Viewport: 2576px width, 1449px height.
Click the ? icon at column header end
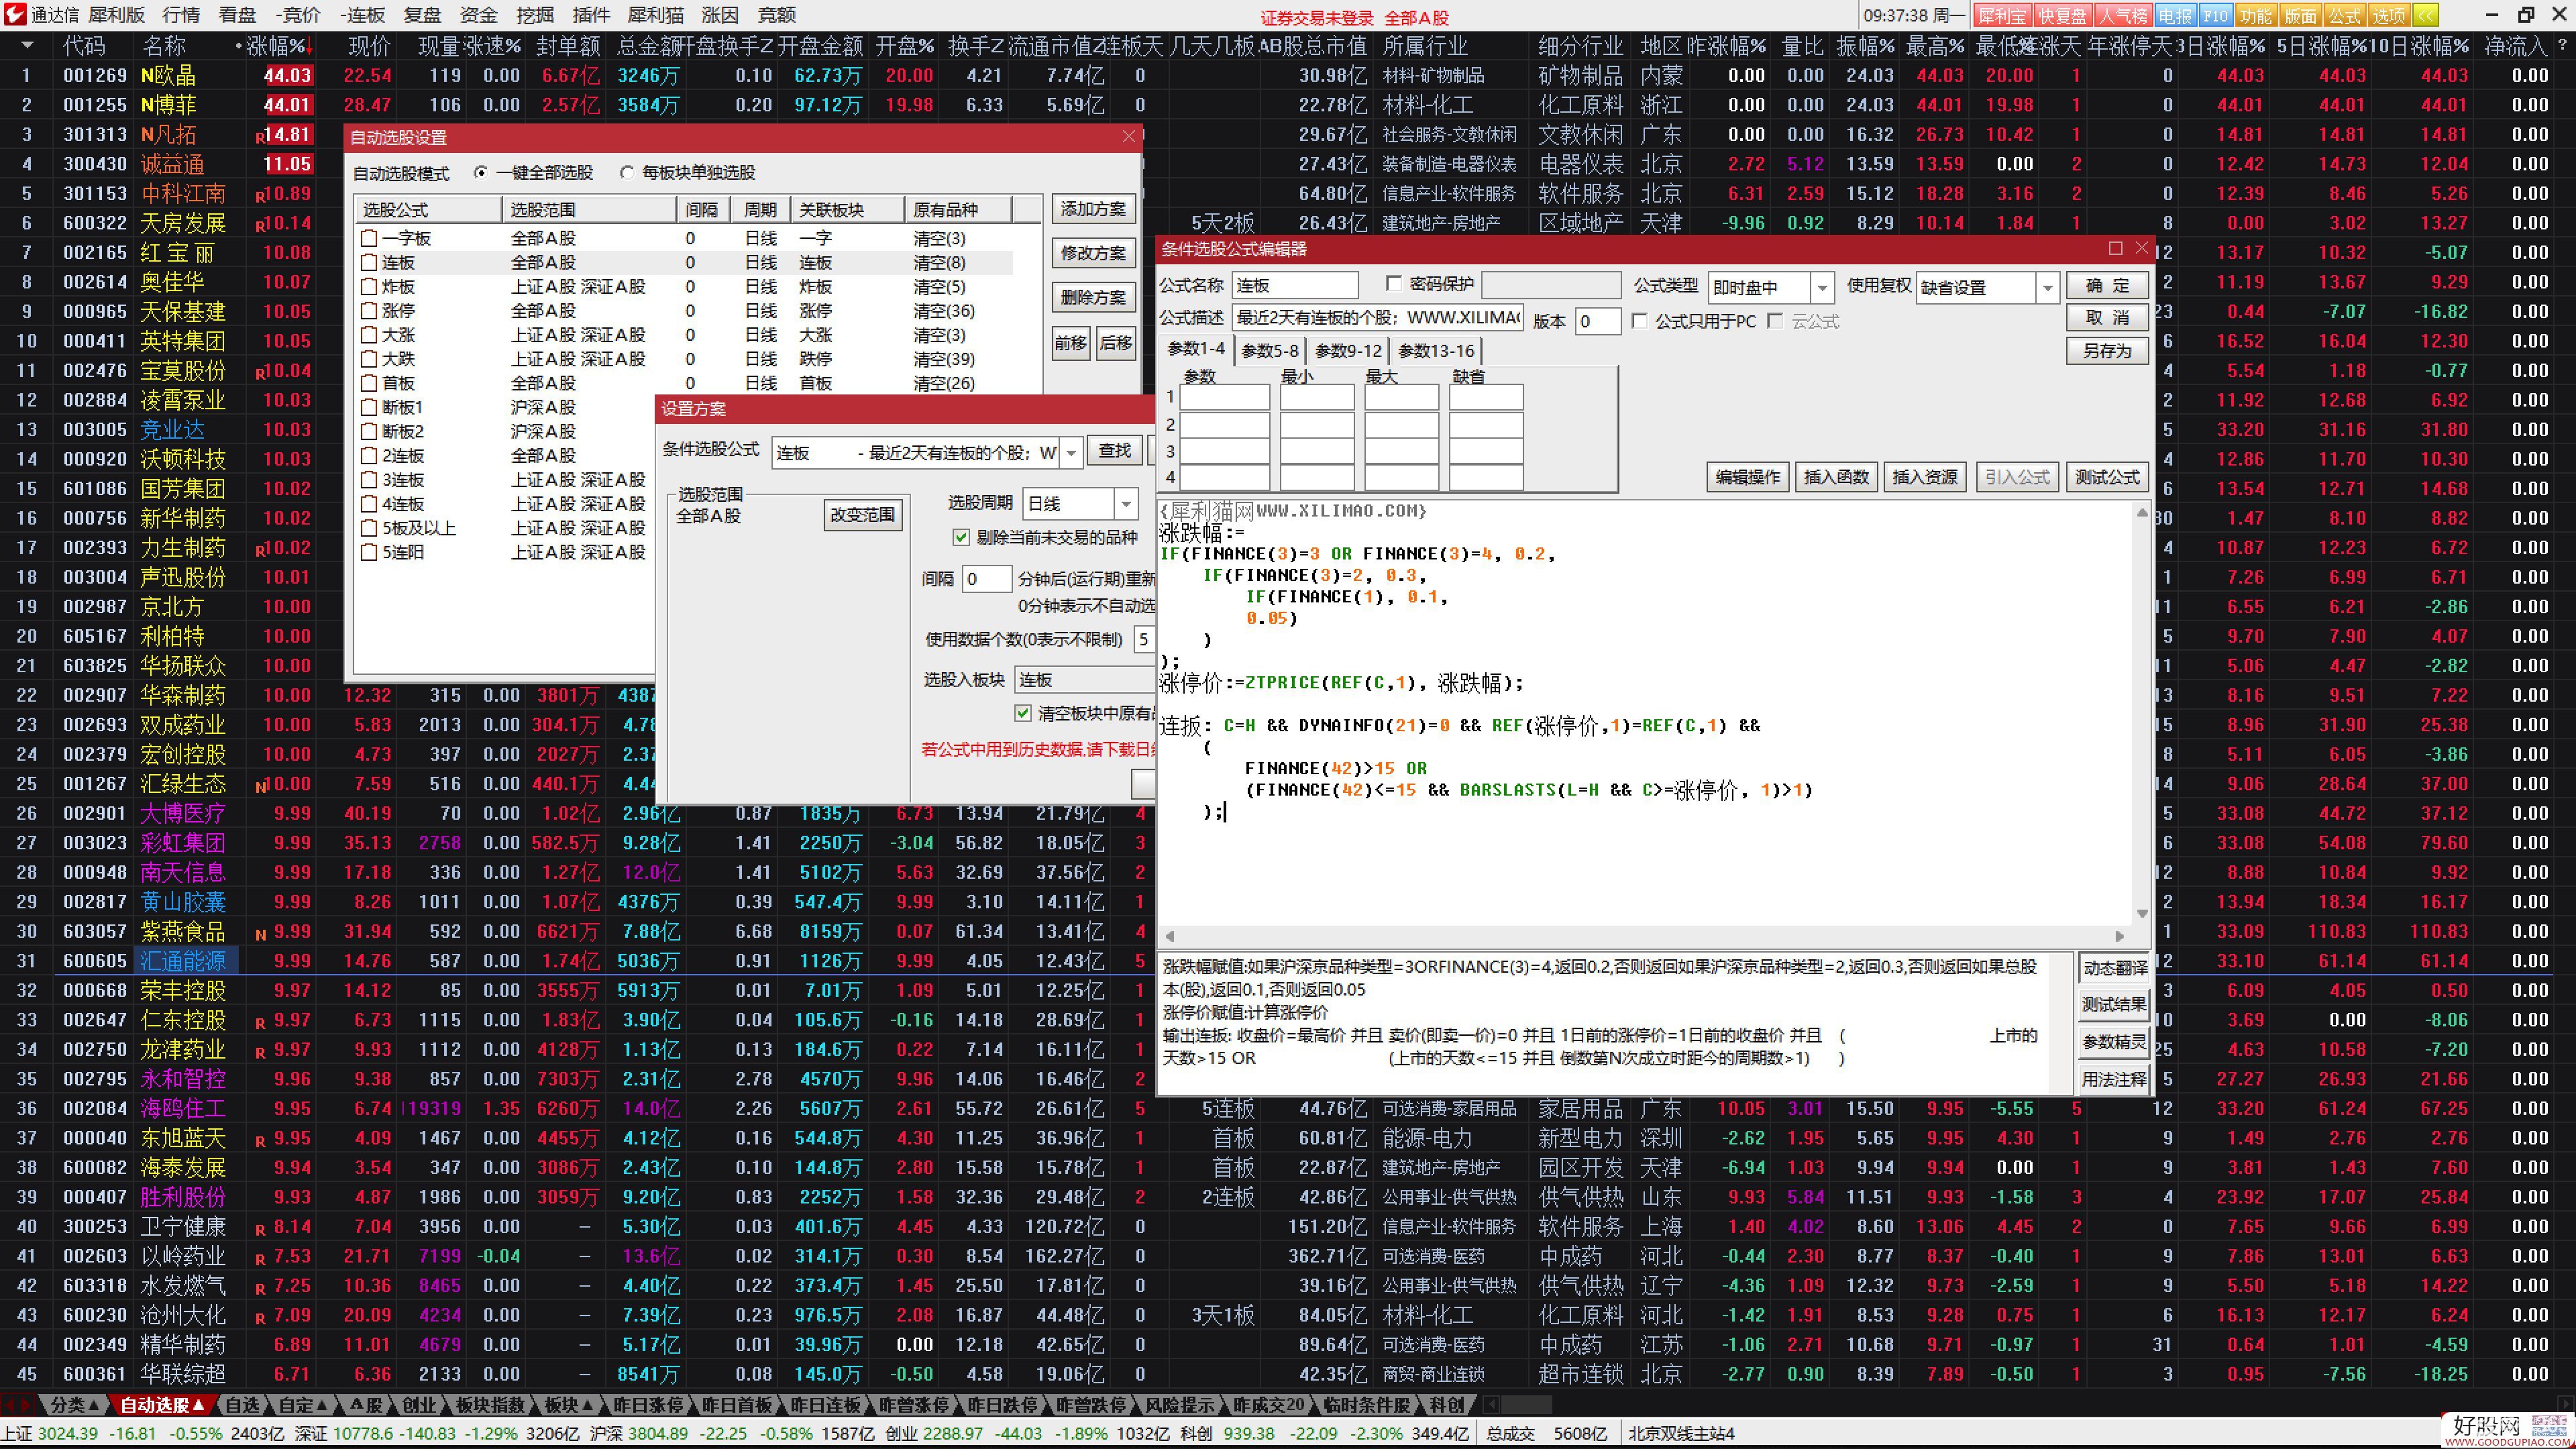pyautogui.click(x=2562, y=45)
